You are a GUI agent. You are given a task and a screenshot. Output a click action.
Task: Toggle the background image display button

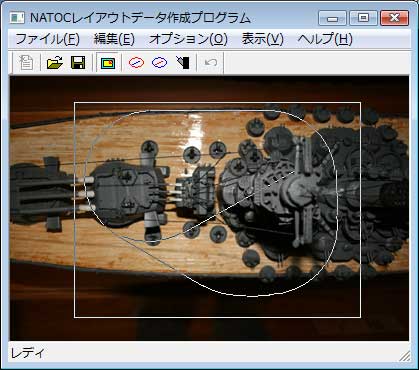coord(108,63)
